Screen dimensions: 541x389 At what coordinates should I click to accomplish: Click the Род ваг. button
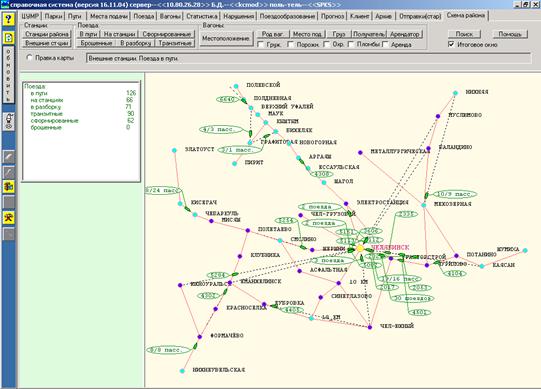[273, 34]
